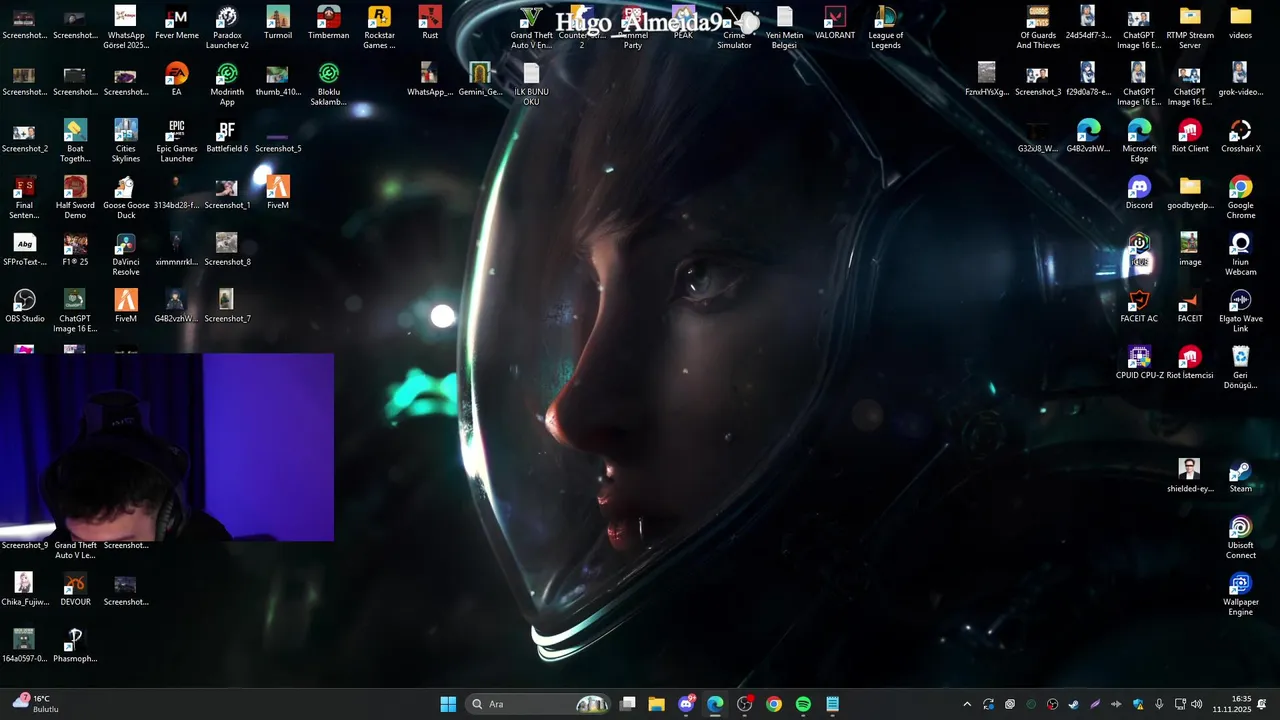1280x720 pixels.
Task: Open Spotify from the taskbar
Action: click(x=803, y=704)
